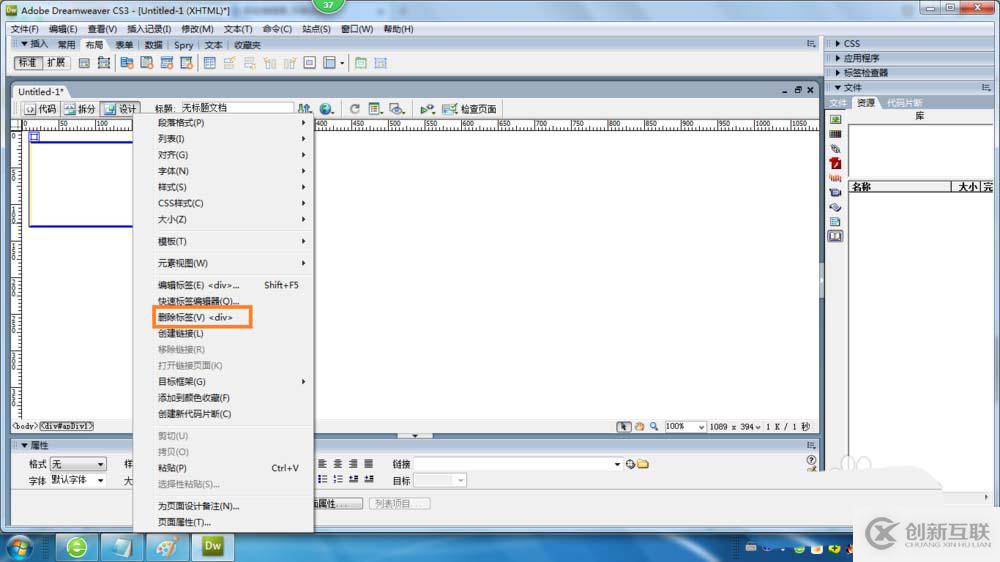Open Colors category in Assets panel
Image resolution: width=1000 pixels, height=562 pixels.
(835, 134)
